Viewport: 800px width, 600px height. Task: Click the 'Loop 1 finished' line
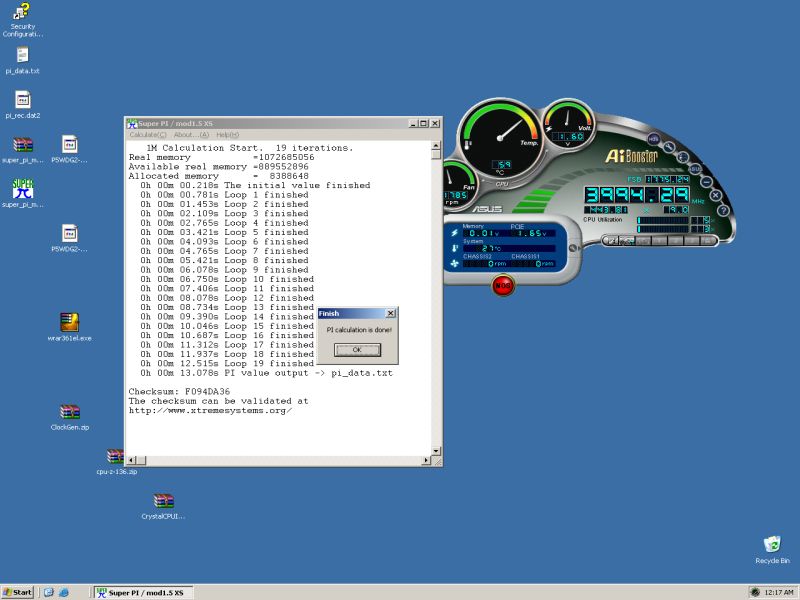(224, 195)
